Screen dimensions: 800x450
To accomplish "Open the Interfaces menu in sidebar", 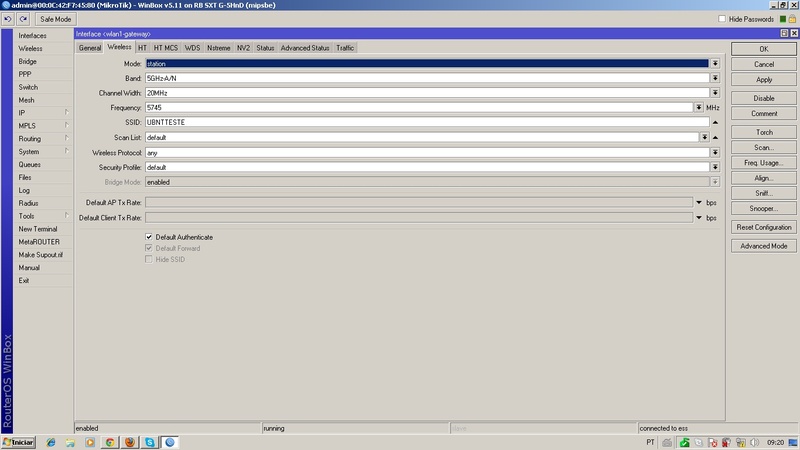I will click(x=43, y=36).
